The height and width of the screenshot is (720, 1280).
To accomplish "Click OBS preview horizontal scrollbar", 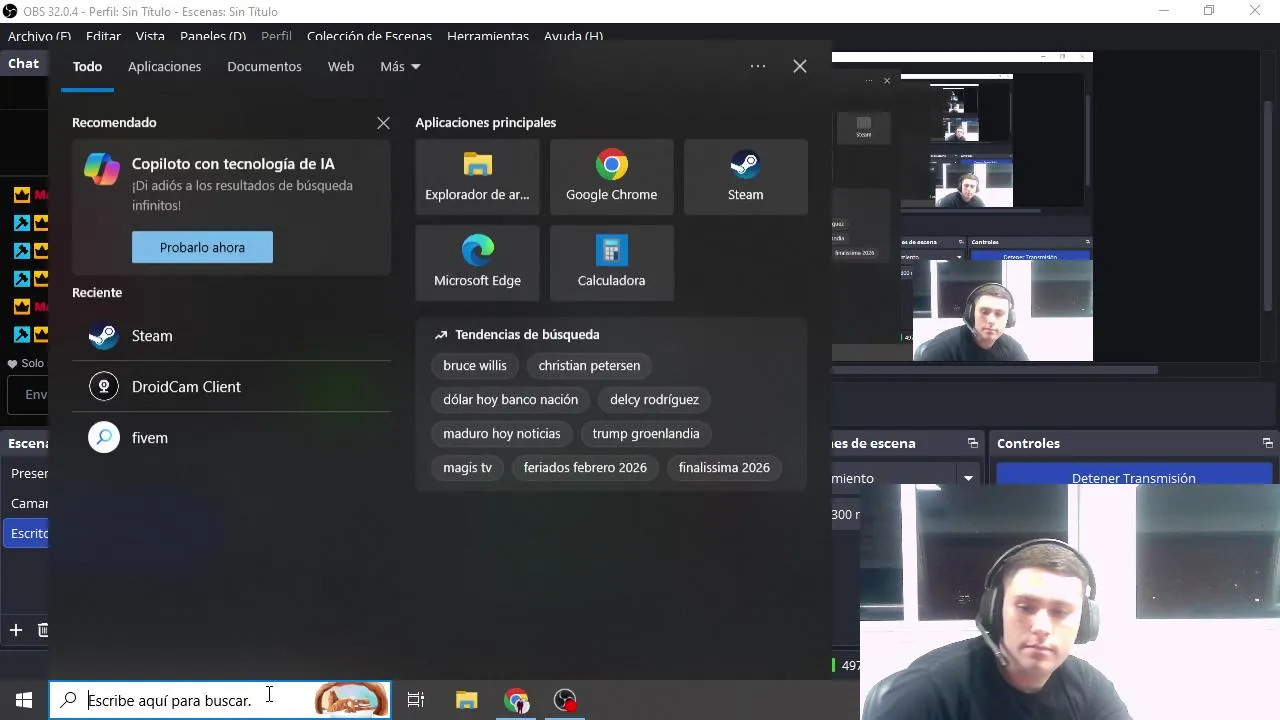I will point(995,370).
